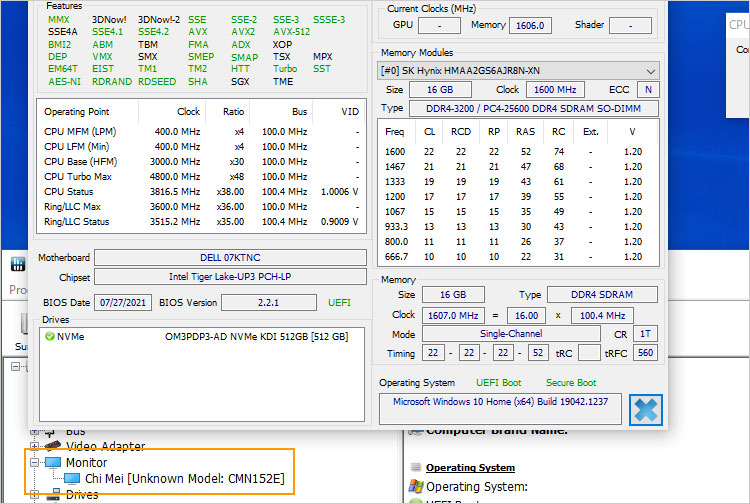The height and width of the screenshot is (504, 750).
Task: Click the Intel Tiger Lake chipset field
Action: coord(231,277)
